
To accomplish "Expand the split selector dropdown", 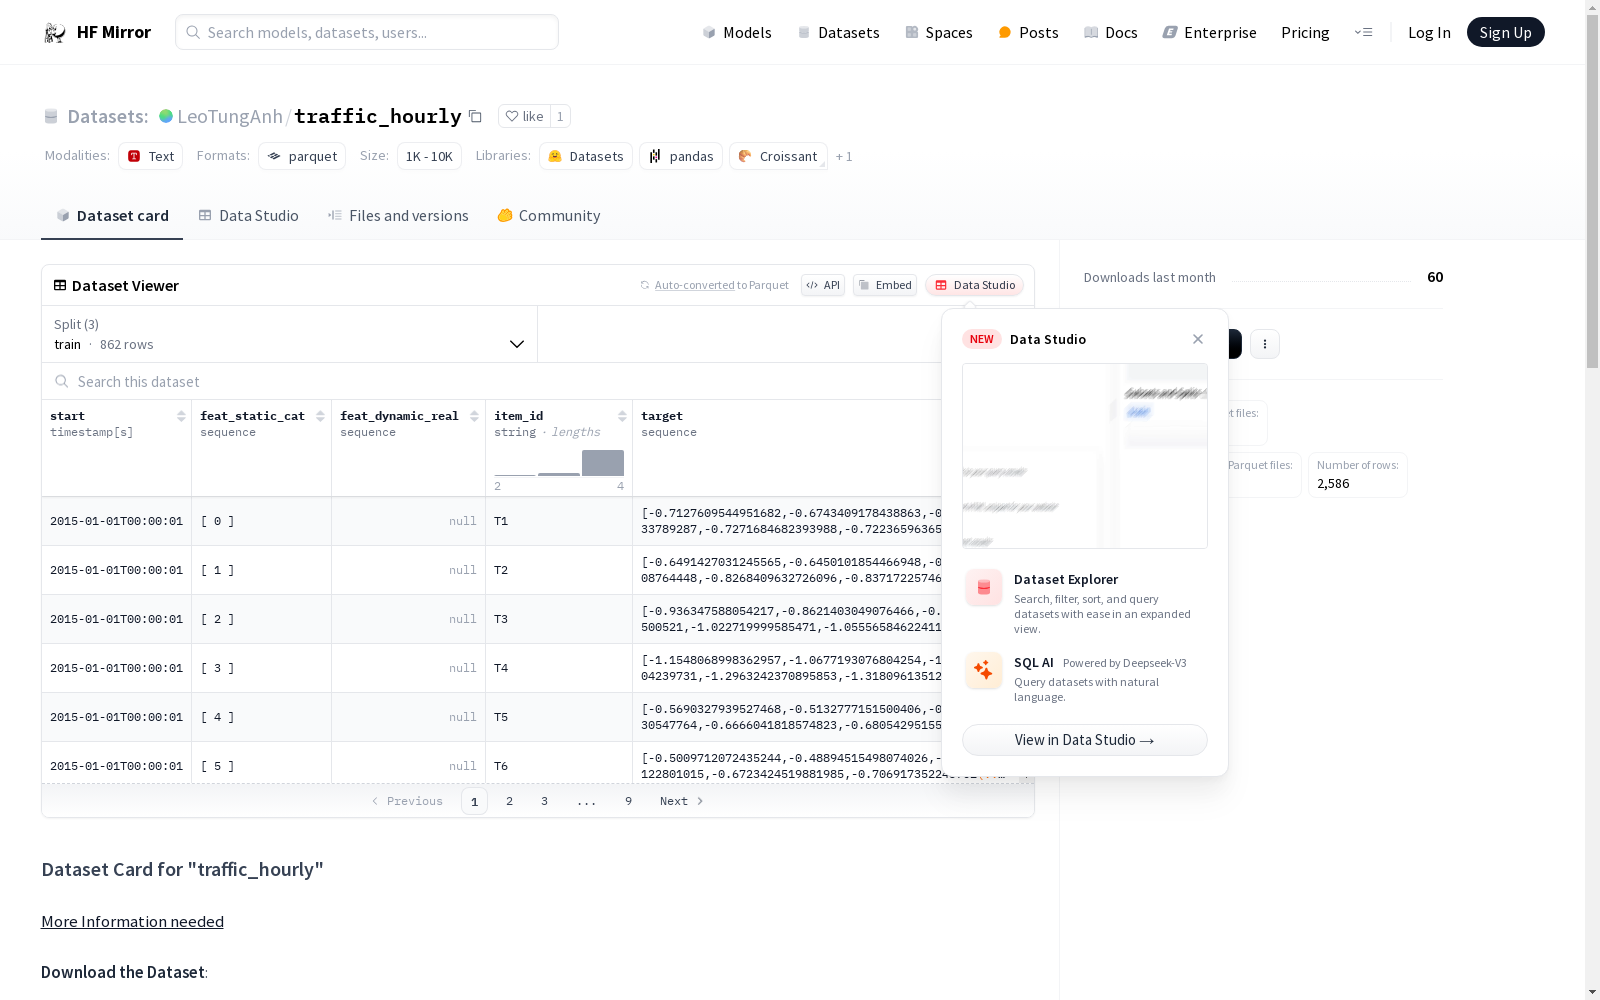I will click(289, 334).
